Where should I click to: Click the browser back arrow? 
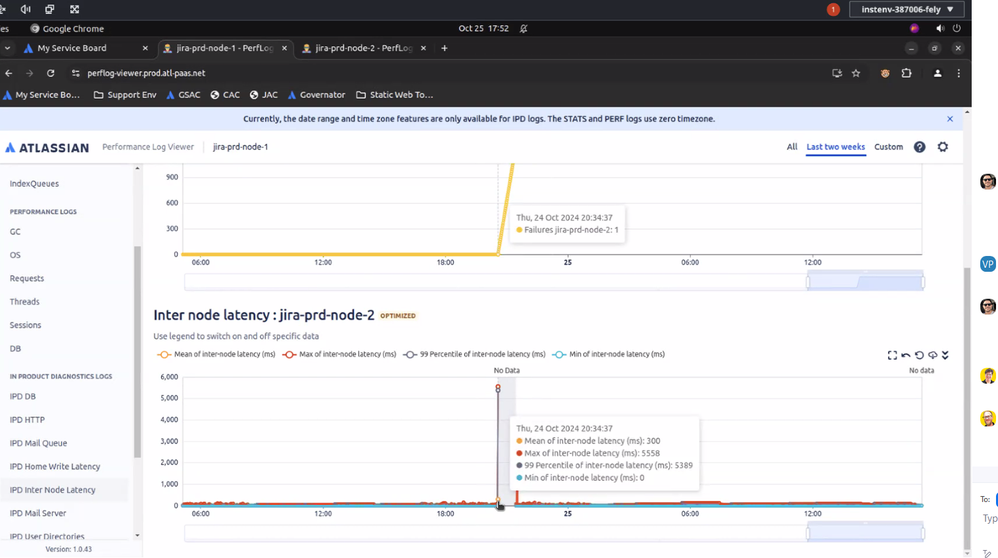click(9, 73)
